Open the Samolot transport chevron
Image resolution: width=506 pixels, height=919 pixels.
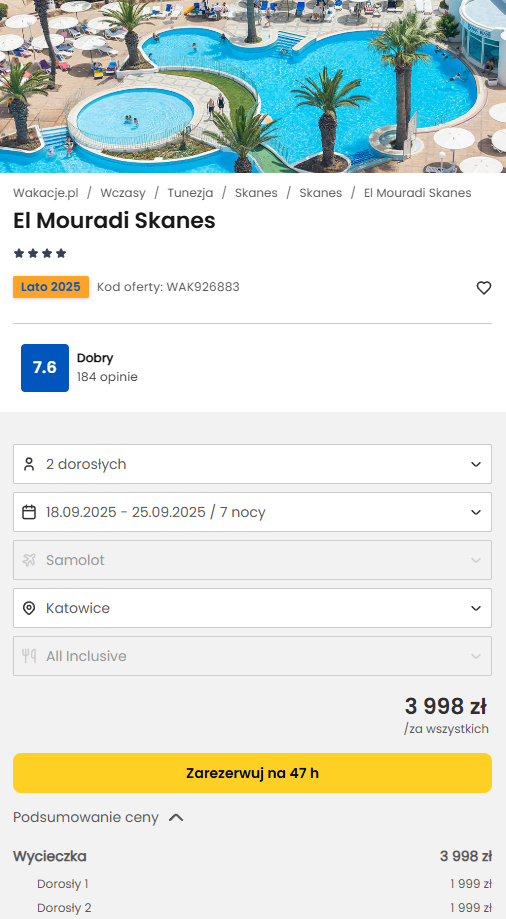coord(476,560)
